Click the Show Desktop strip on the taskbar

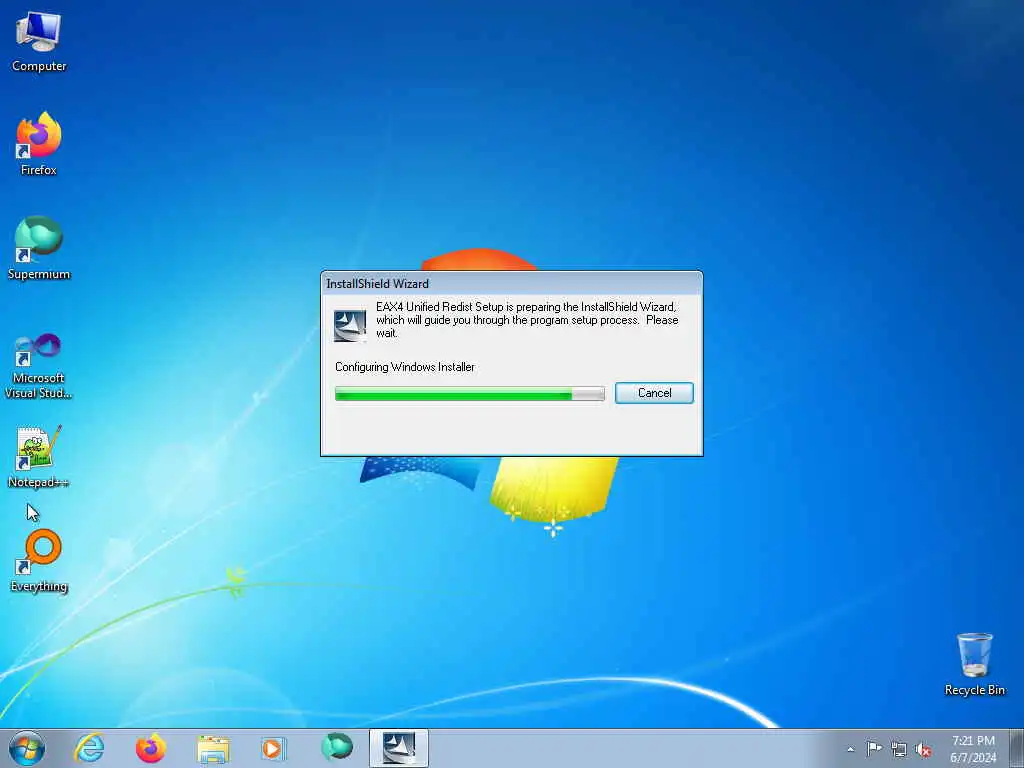click(x=1016, y=748)
